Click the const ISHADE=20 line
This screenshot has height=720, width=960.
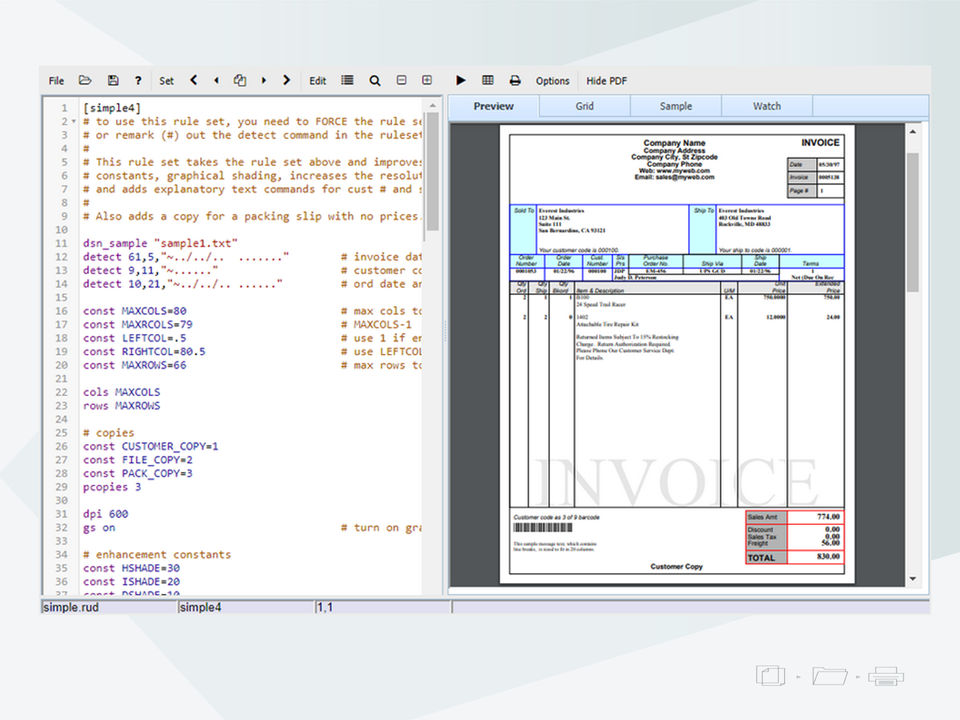coord(132,582)
